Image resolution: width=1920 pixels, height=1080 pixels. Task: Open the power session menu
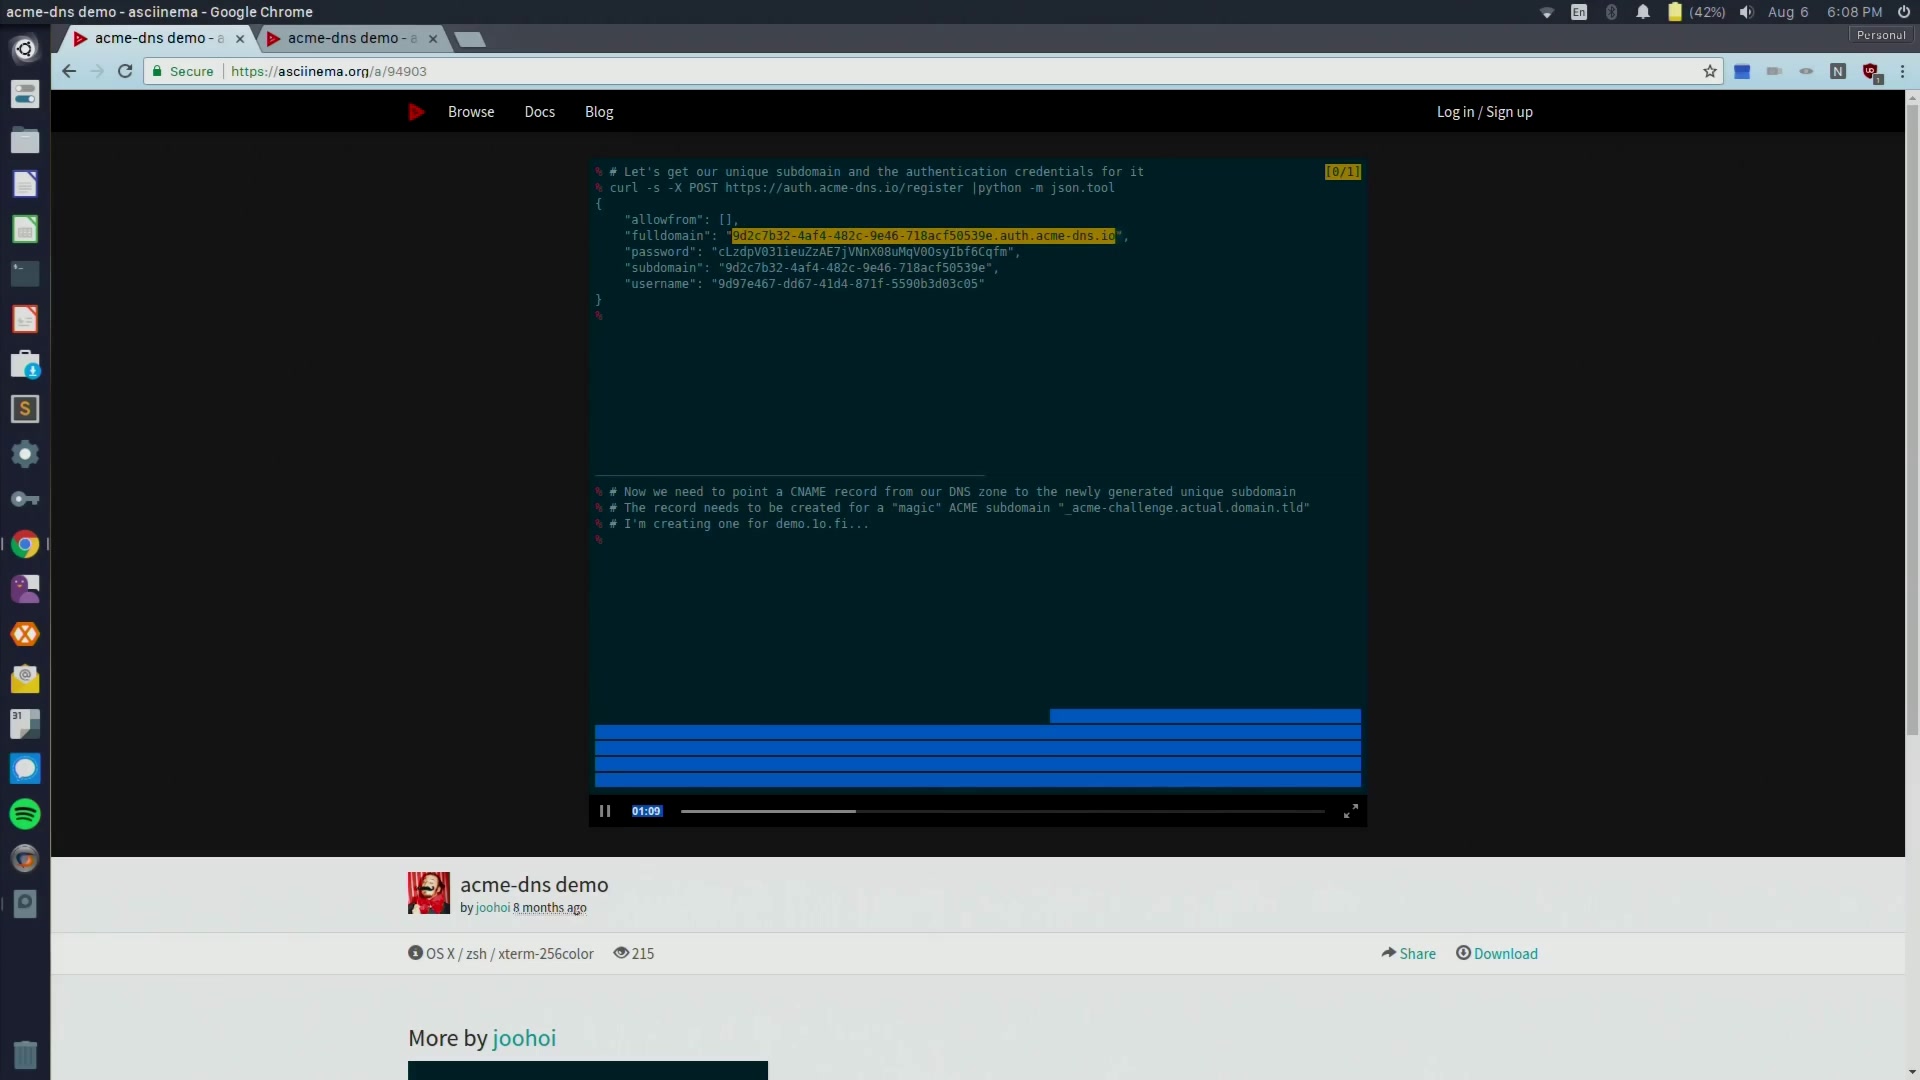pyautogui.click(x=1904, y=12)
